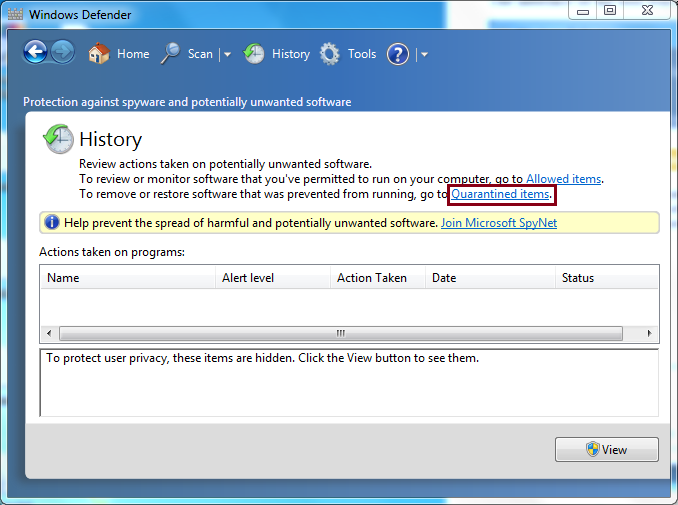Image resolution: width=678 pixels, height=505 pixels.
Task: Click the Windows Defender title bar icon
Action: (x=15, y=14)
